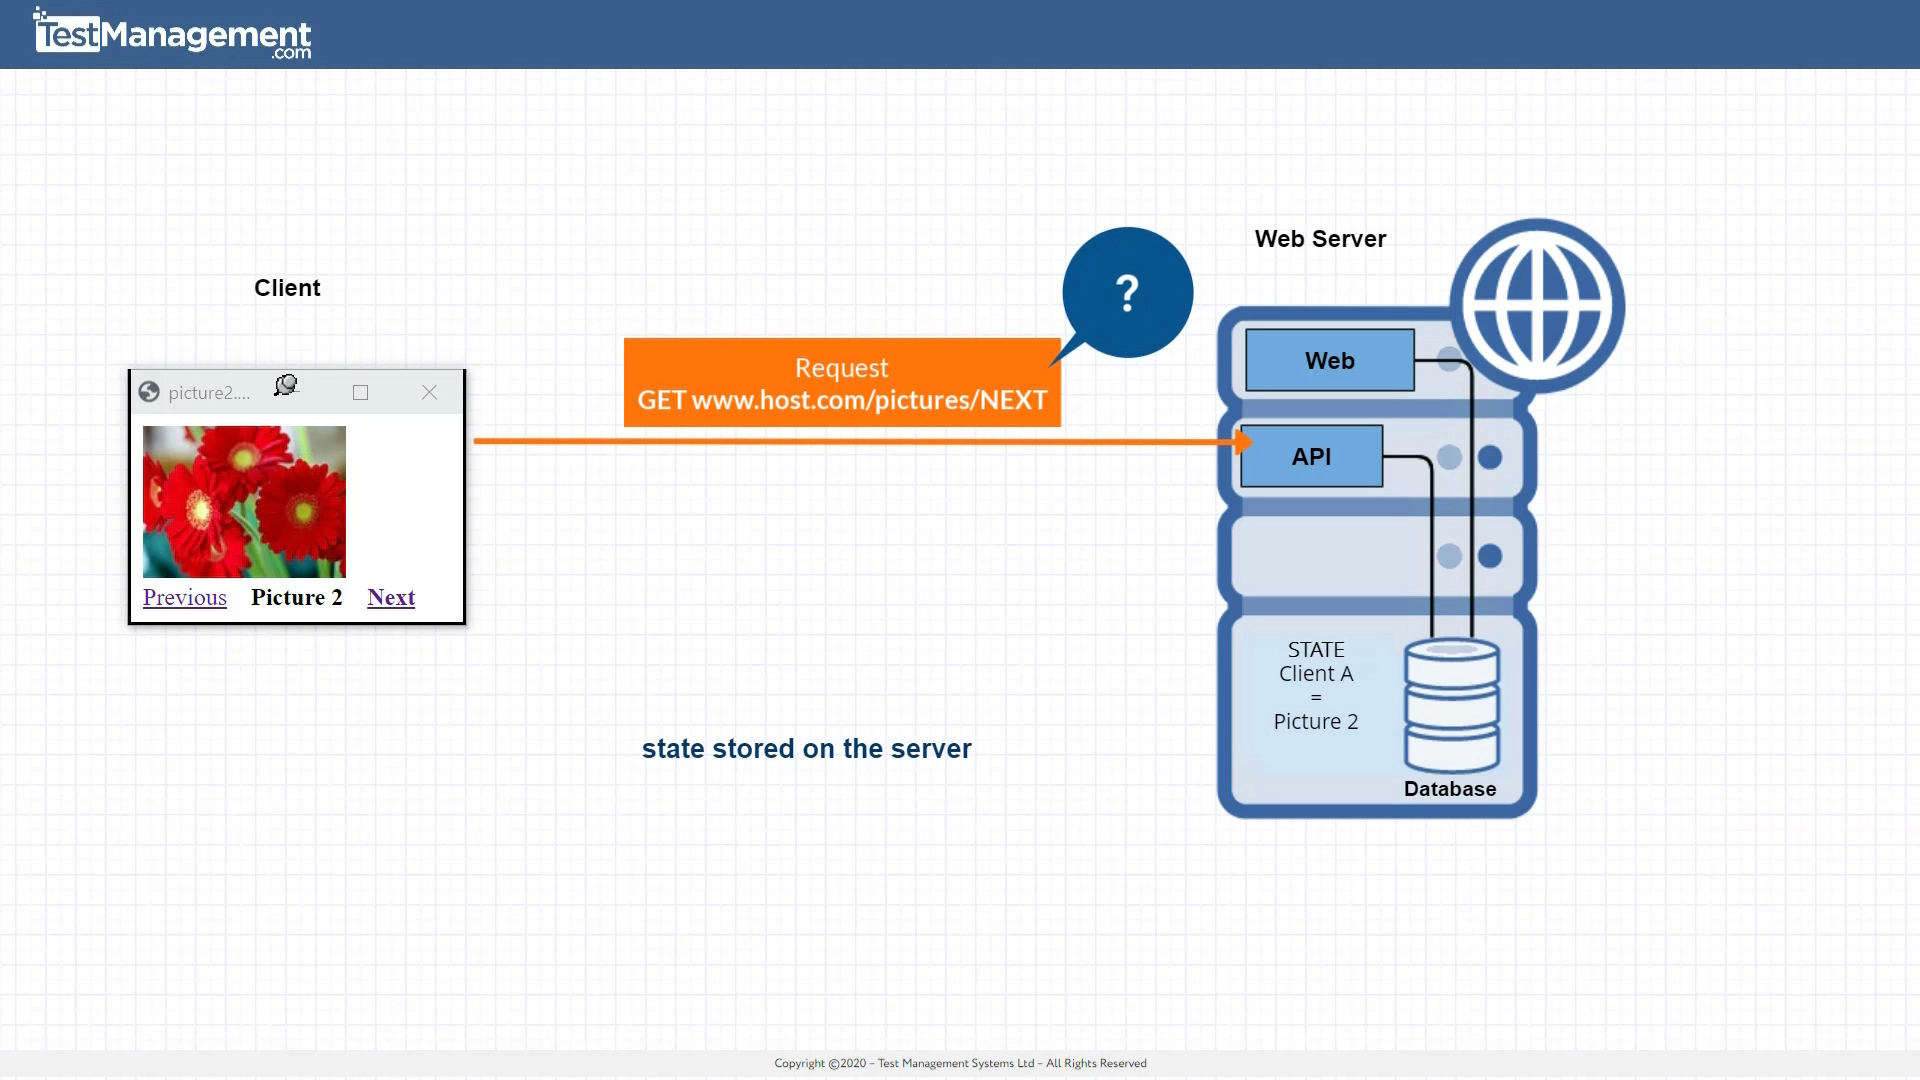Select the globe icon in the browser title bar
1920x1080 pixels.
(x=148, y=392)
